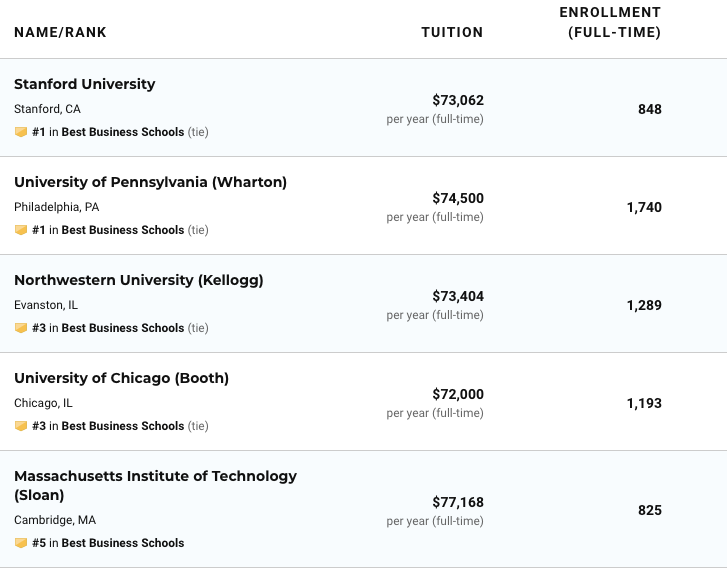Image resolution: width=727 pixels, height=582 pixels.
Task: Click the badge icon beside Wharton's #1 ranking
Action: 20,230
